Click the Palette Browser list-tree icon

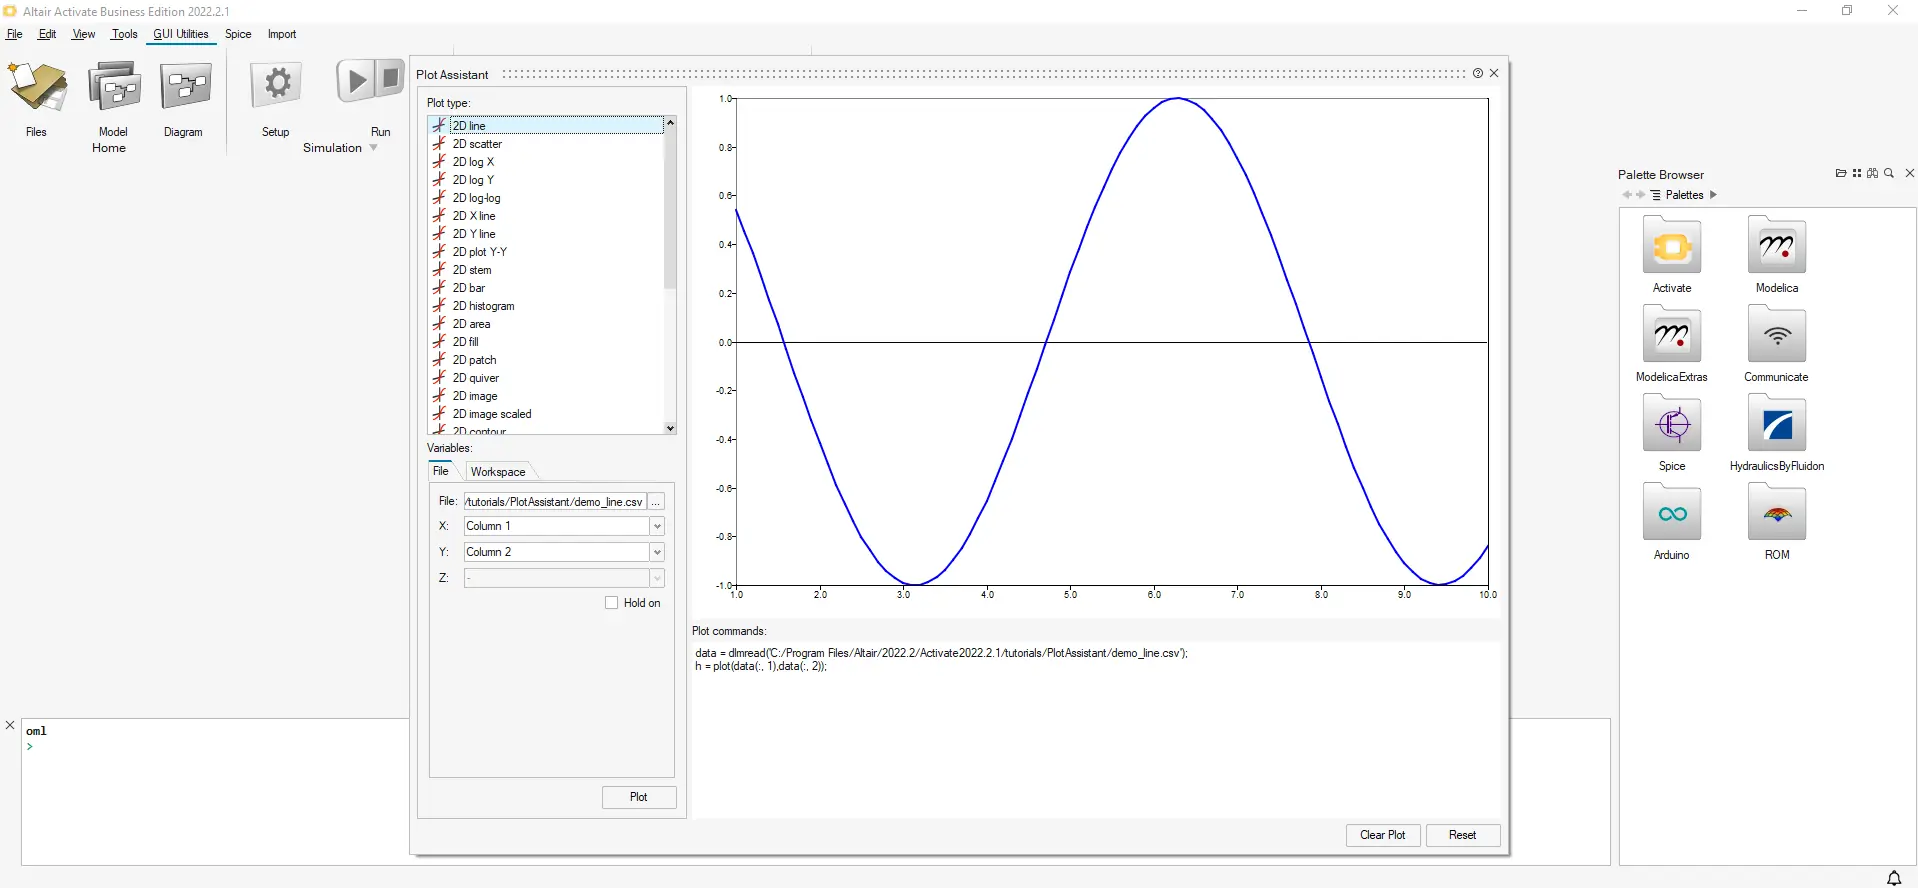coord(1656,195)
